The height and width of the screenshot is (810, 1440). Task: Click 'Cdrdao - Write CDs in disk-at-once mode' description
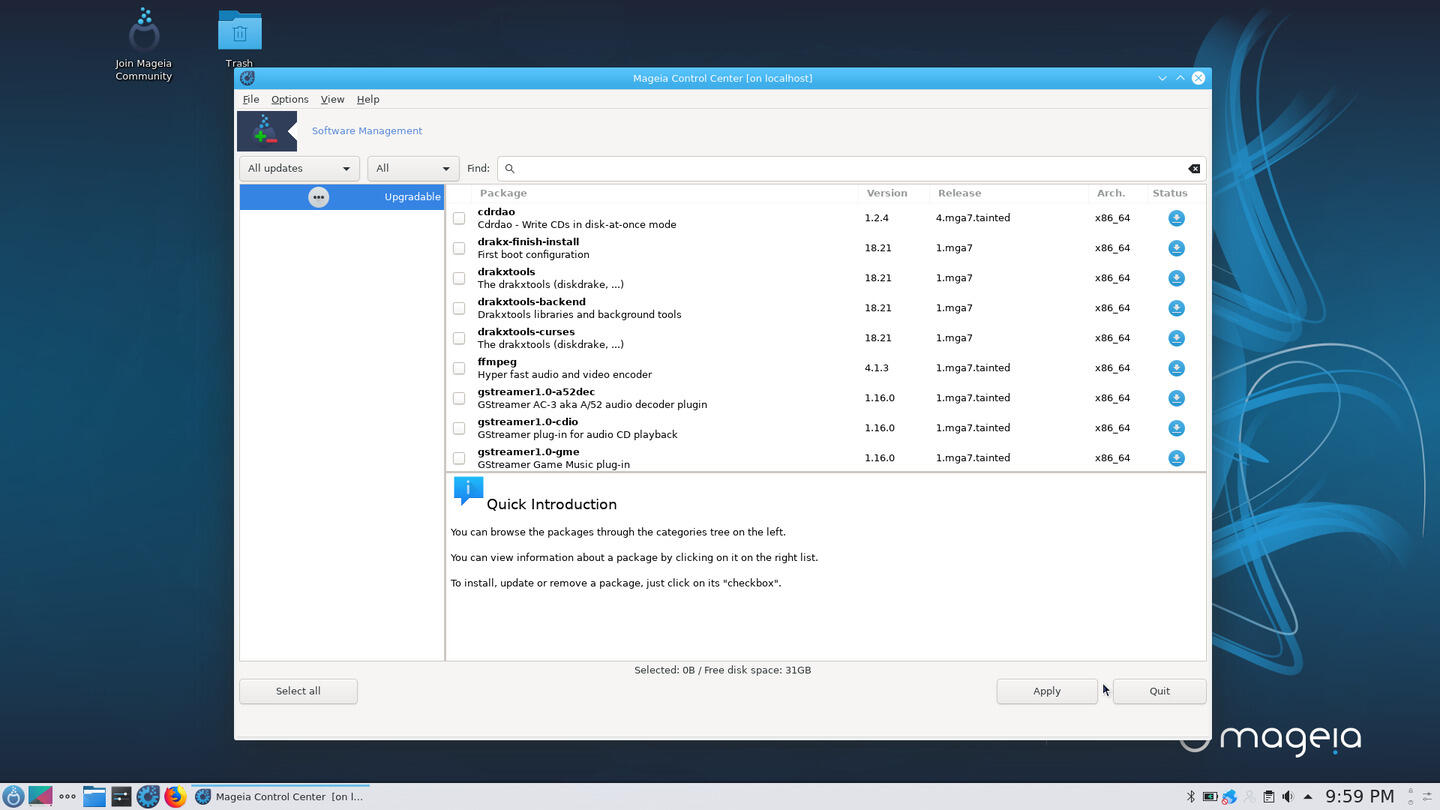point(577,225)
